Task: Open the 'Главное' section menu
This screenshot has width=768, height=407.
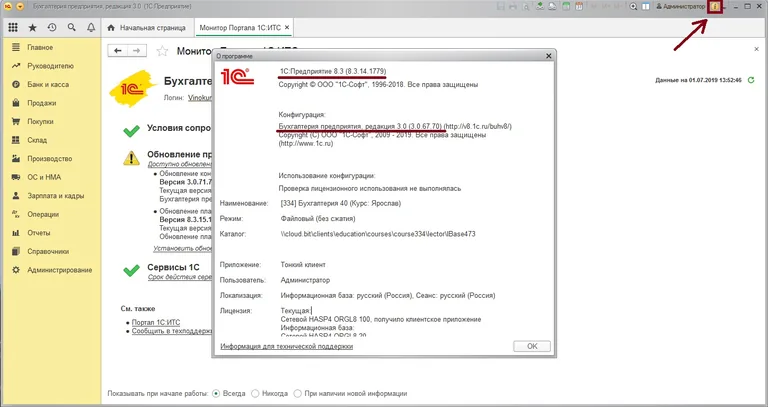Action: click(40, 47)
